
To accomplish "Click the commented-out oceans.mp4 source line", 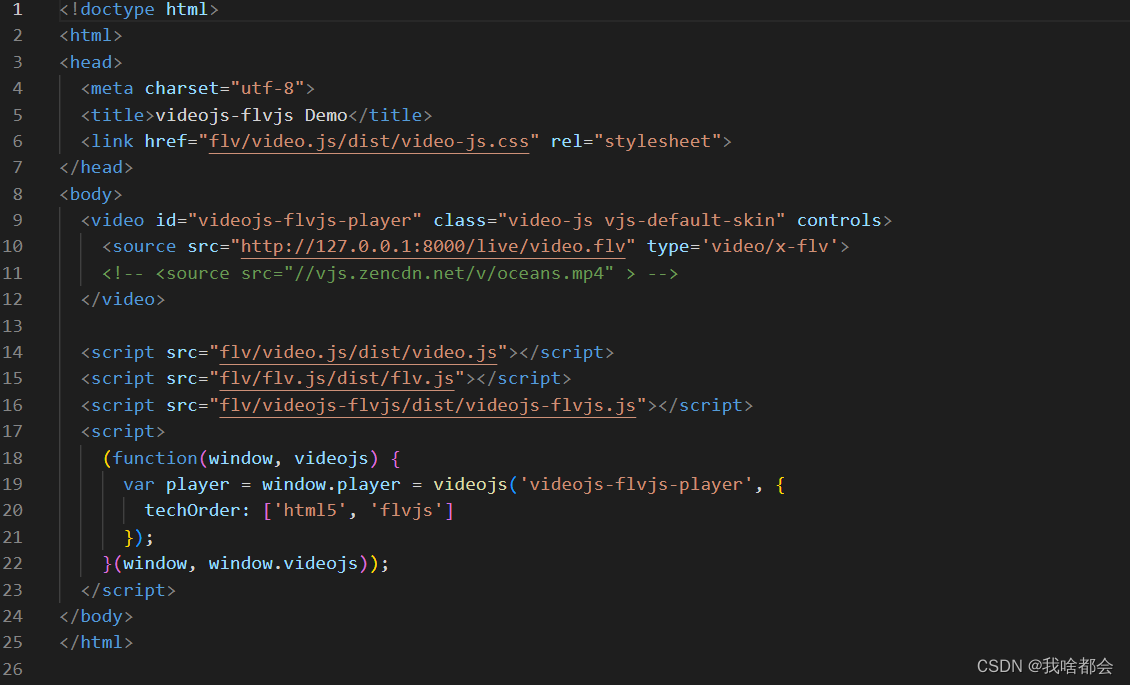I will (x=390, y=273).
